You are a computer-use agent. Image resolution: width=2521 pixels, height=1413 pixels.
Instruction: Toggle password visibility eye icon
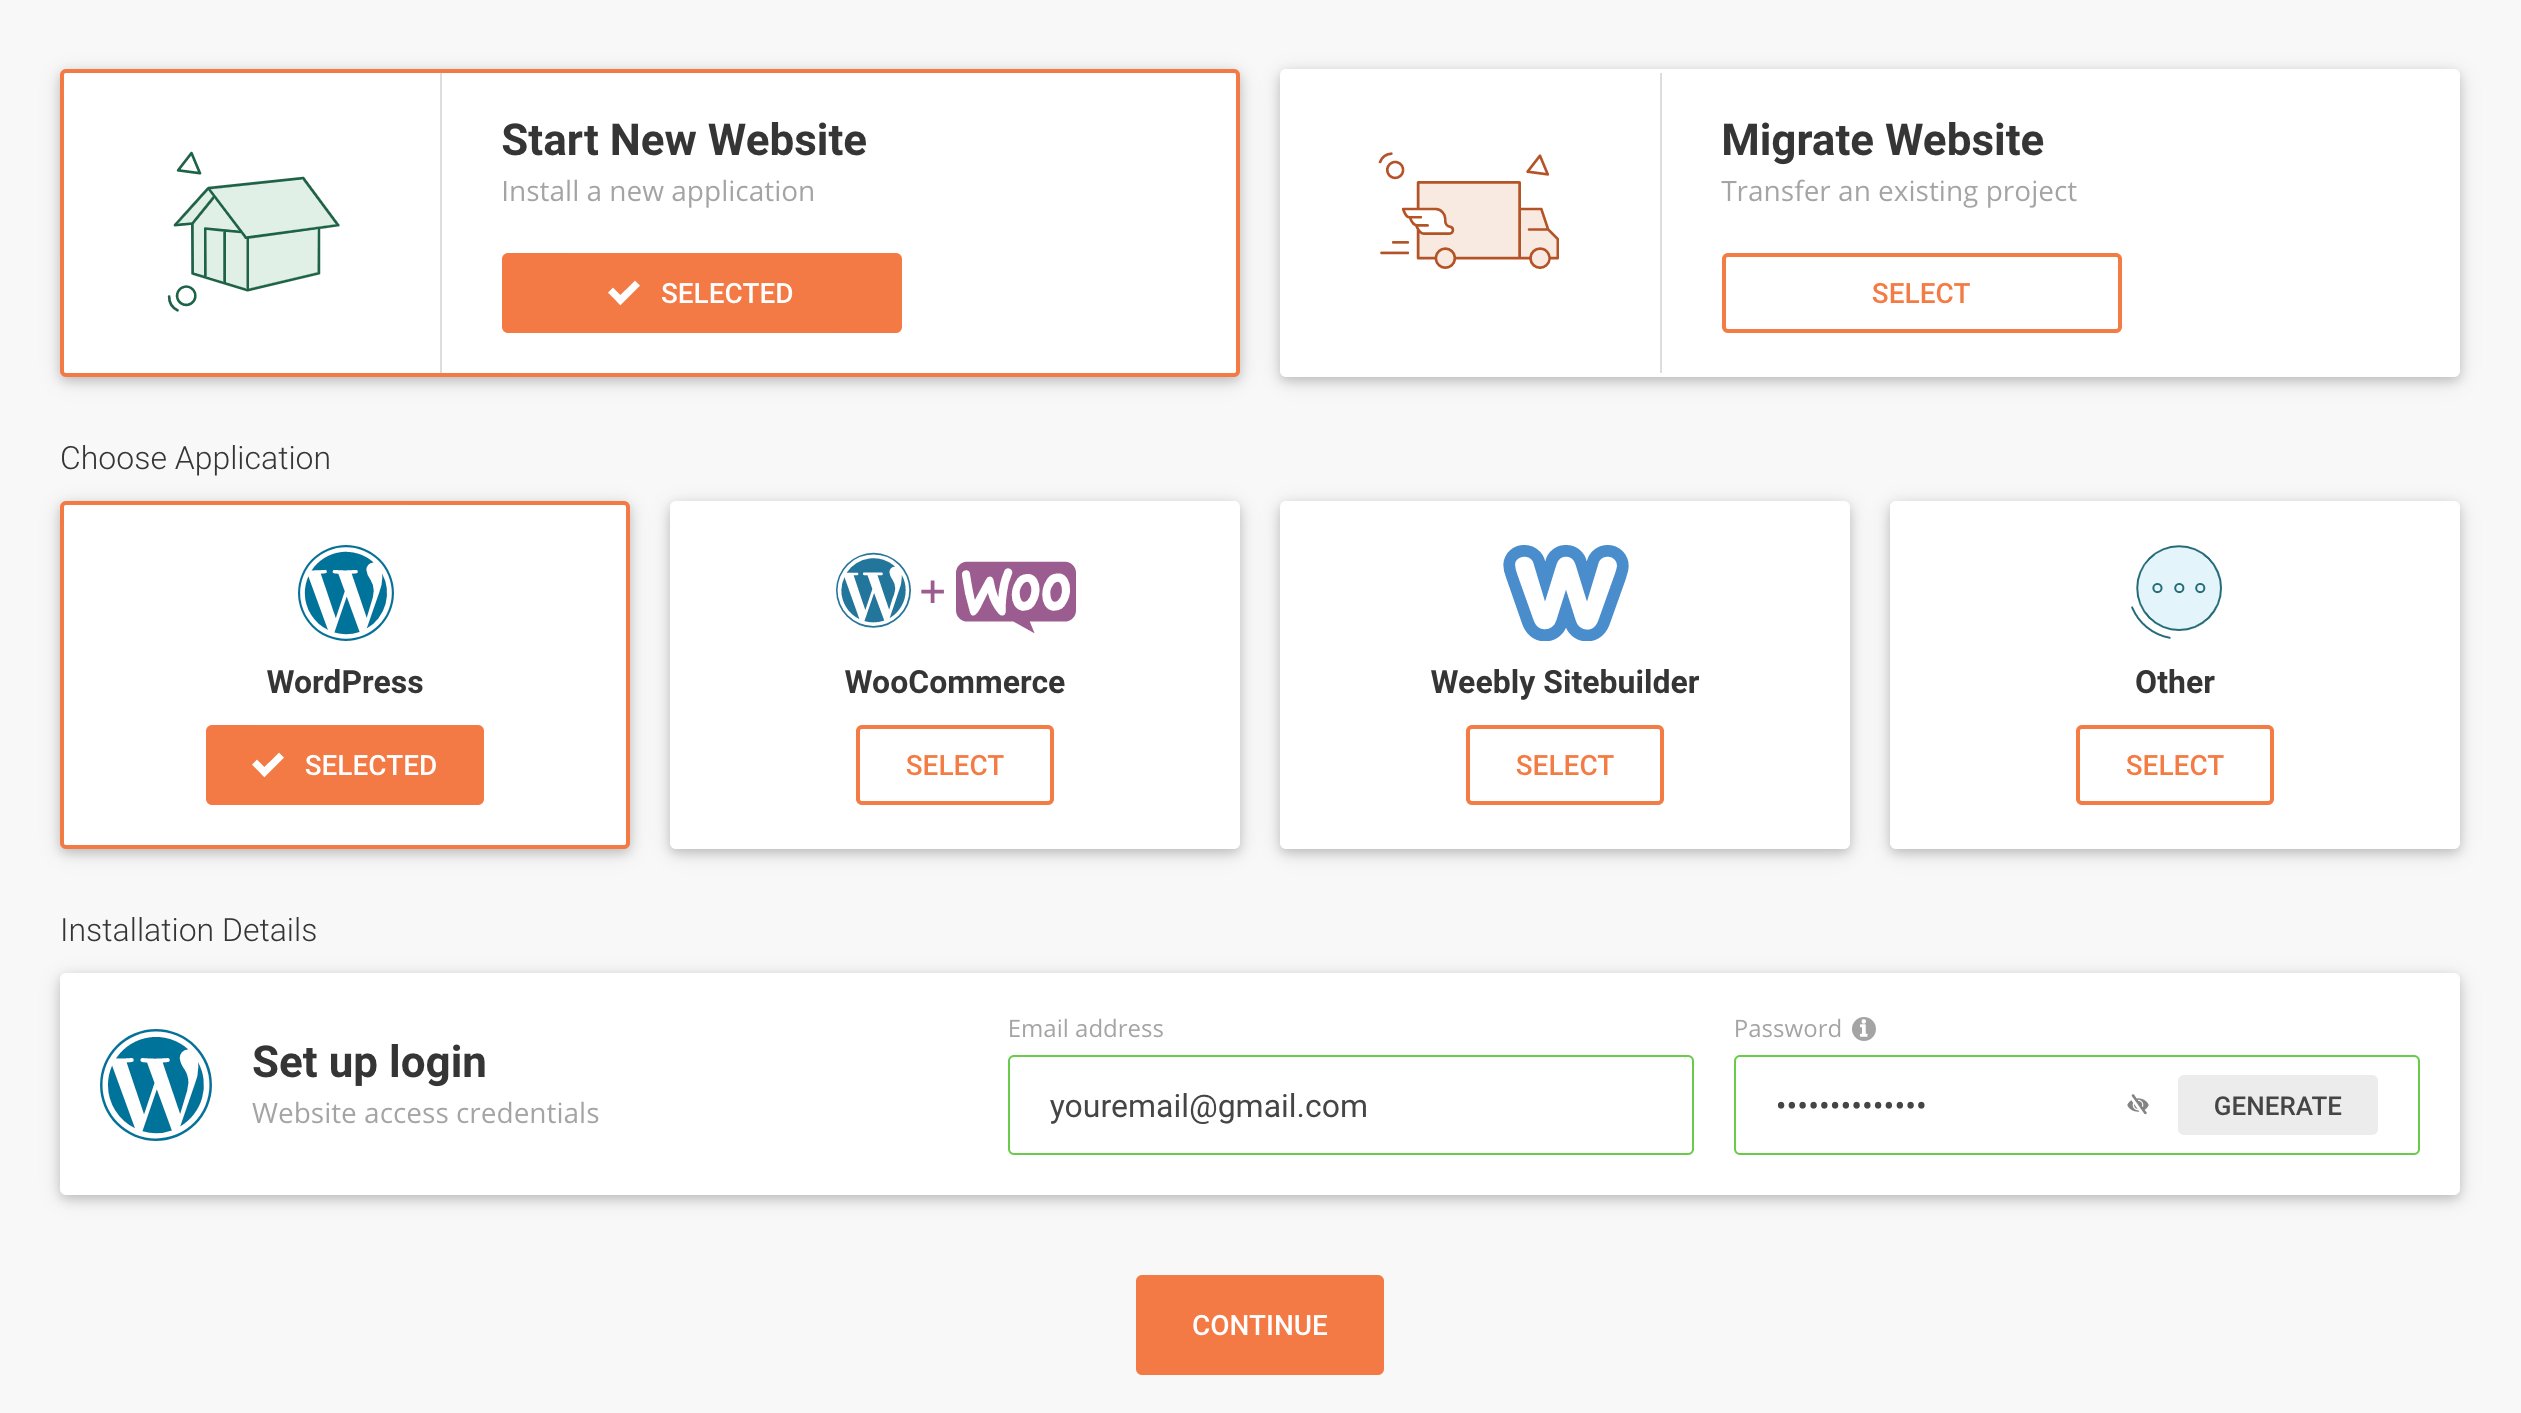click(2138, 1105)
